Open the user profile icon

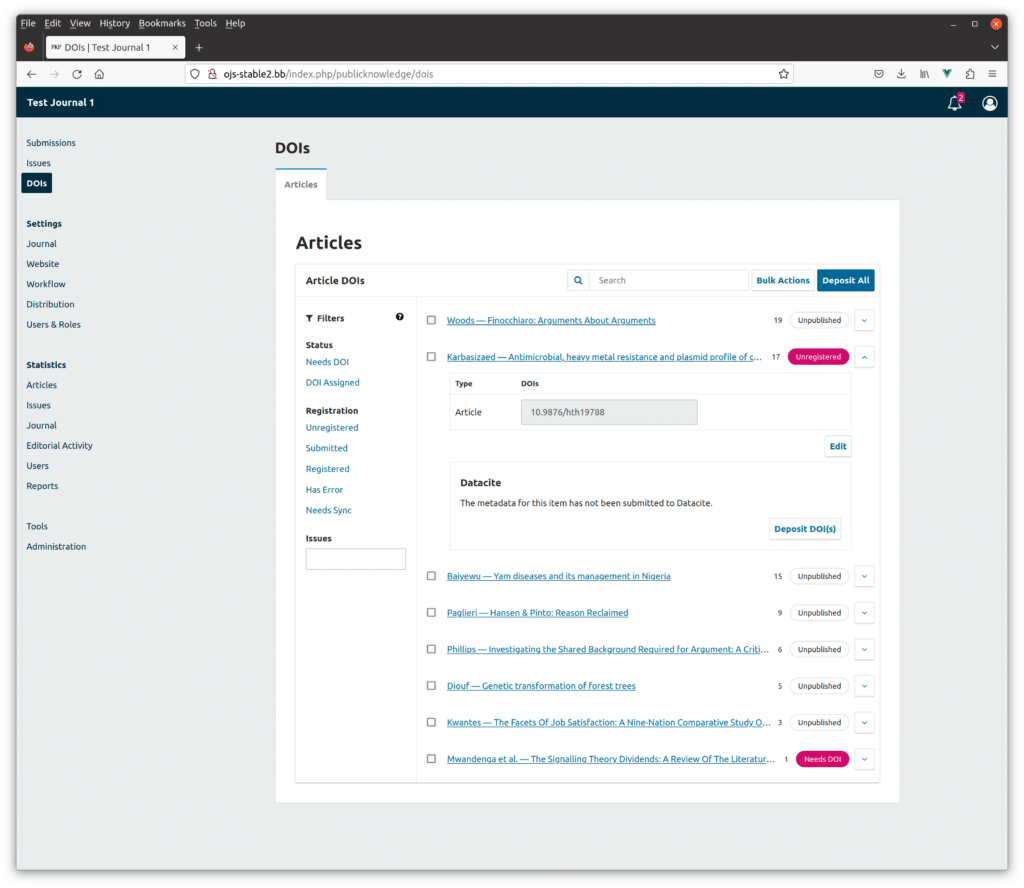click(x=989, y=103)
